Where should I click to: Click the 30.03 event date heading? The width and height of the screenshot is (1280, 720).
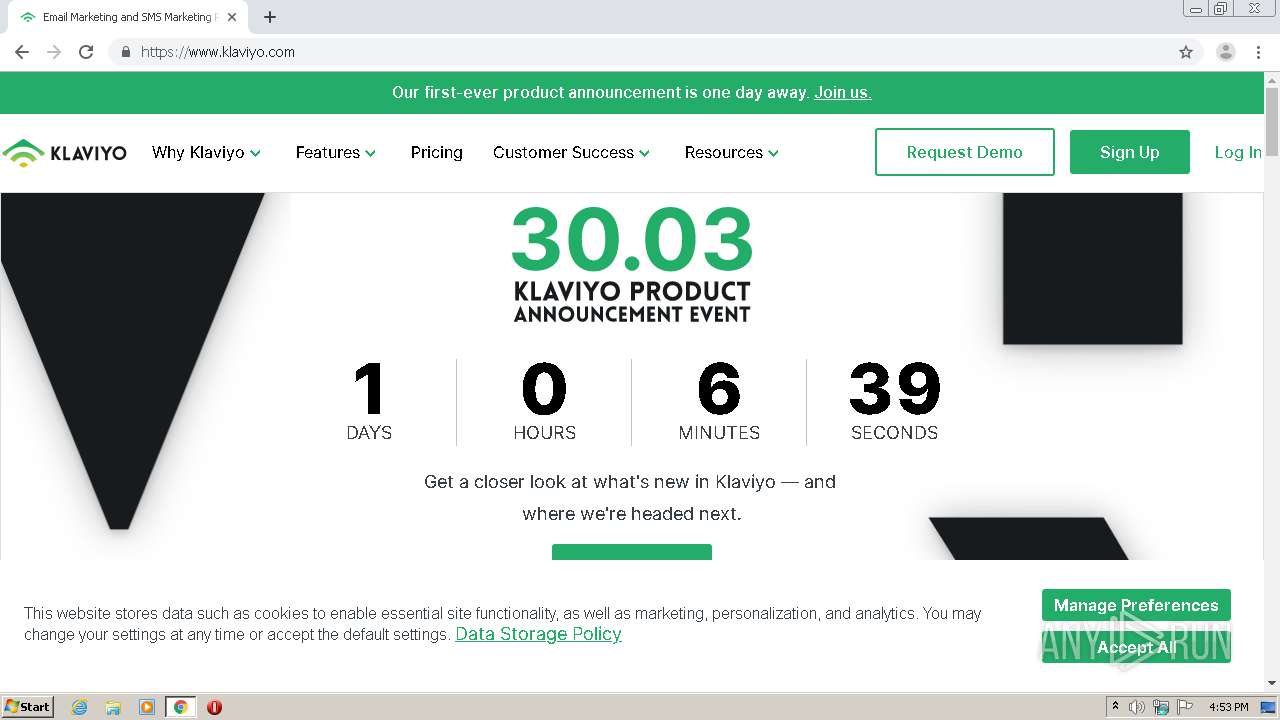(632, 239)
